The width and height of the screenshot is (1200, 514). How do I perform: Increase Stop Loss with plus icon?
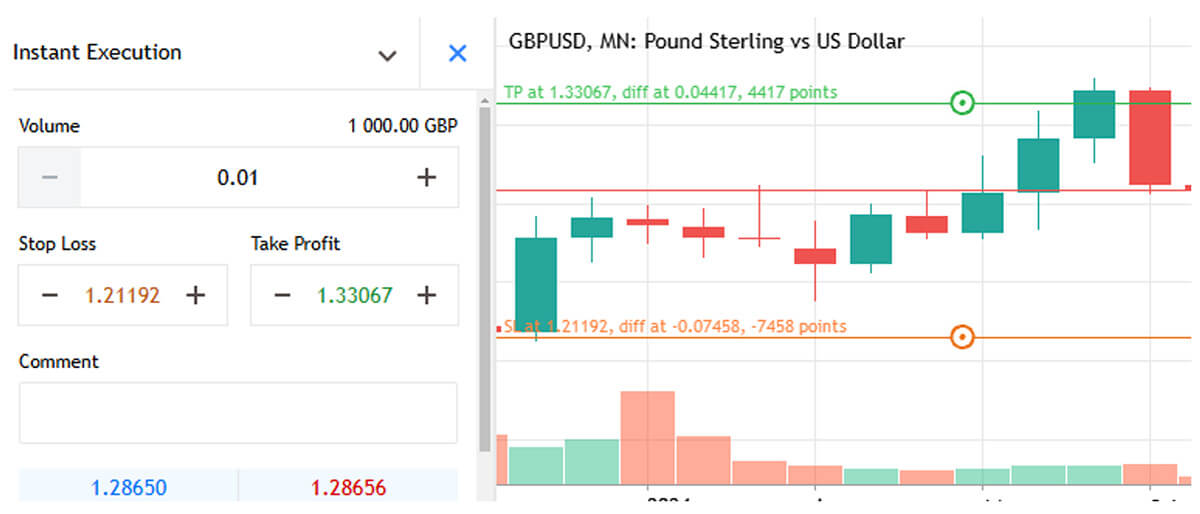pyautogui.click(x=196, y=295)
